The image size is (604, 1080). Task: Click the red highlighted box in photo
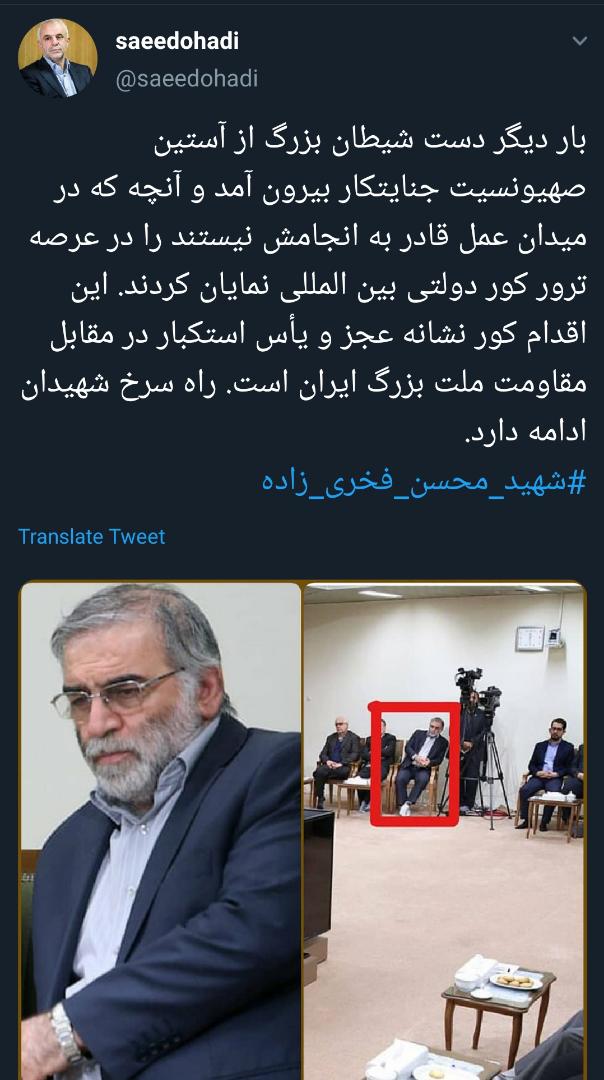pos(415,763)
